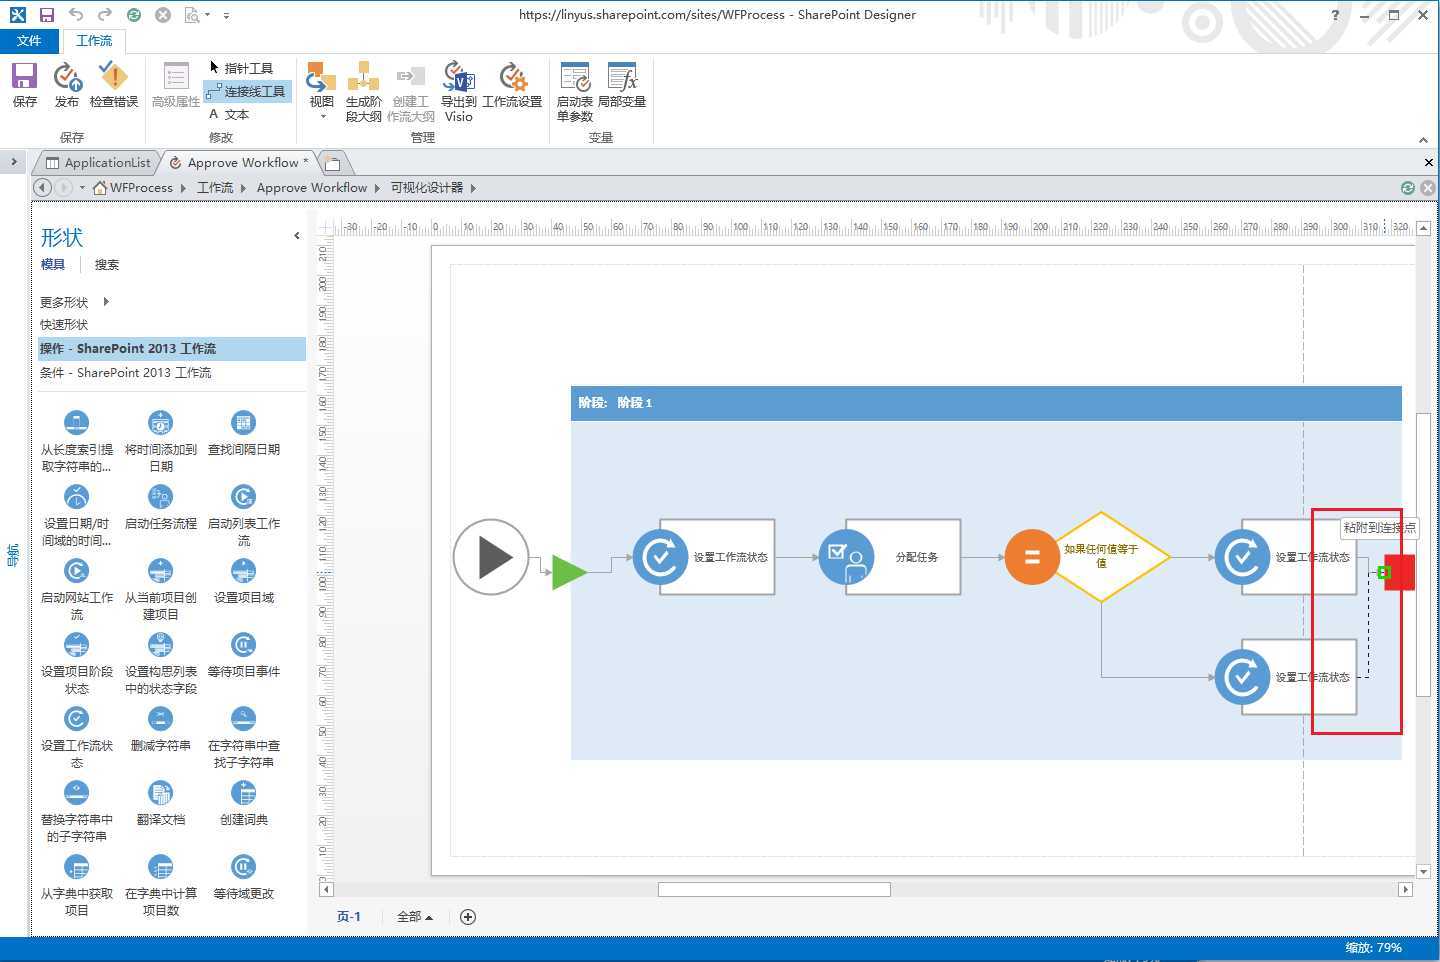This screenshot has height=962, width=1440.
Task: Select the 指针工具 pointer tool
Action: point(240,68)
